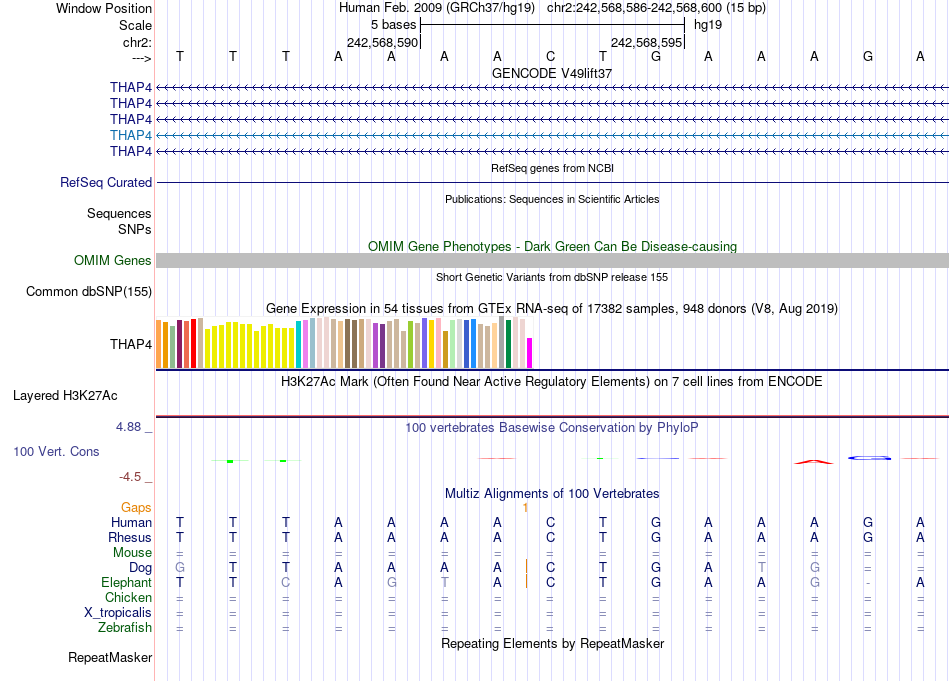This screenshot has height=681, width=950.
Task: Click the blue conservation box in PhyloP track
Action: (x=869, y=457)
